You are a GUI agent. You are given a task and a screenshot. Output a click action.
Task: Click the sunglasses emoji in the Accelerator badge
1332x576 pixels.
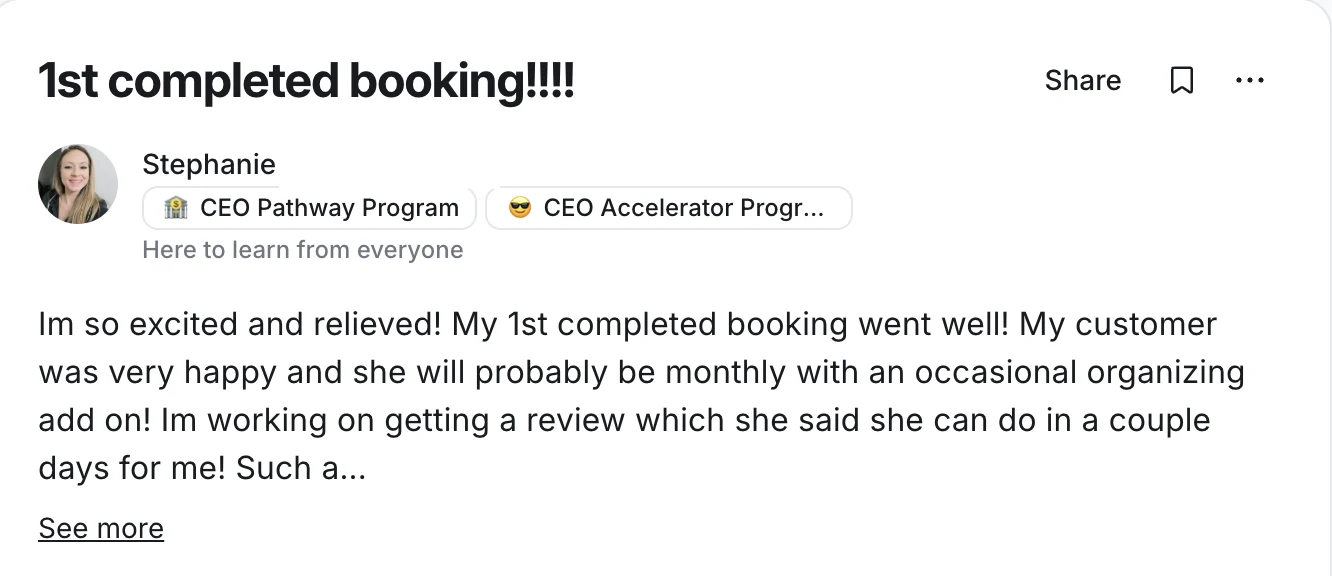[520, 208]
